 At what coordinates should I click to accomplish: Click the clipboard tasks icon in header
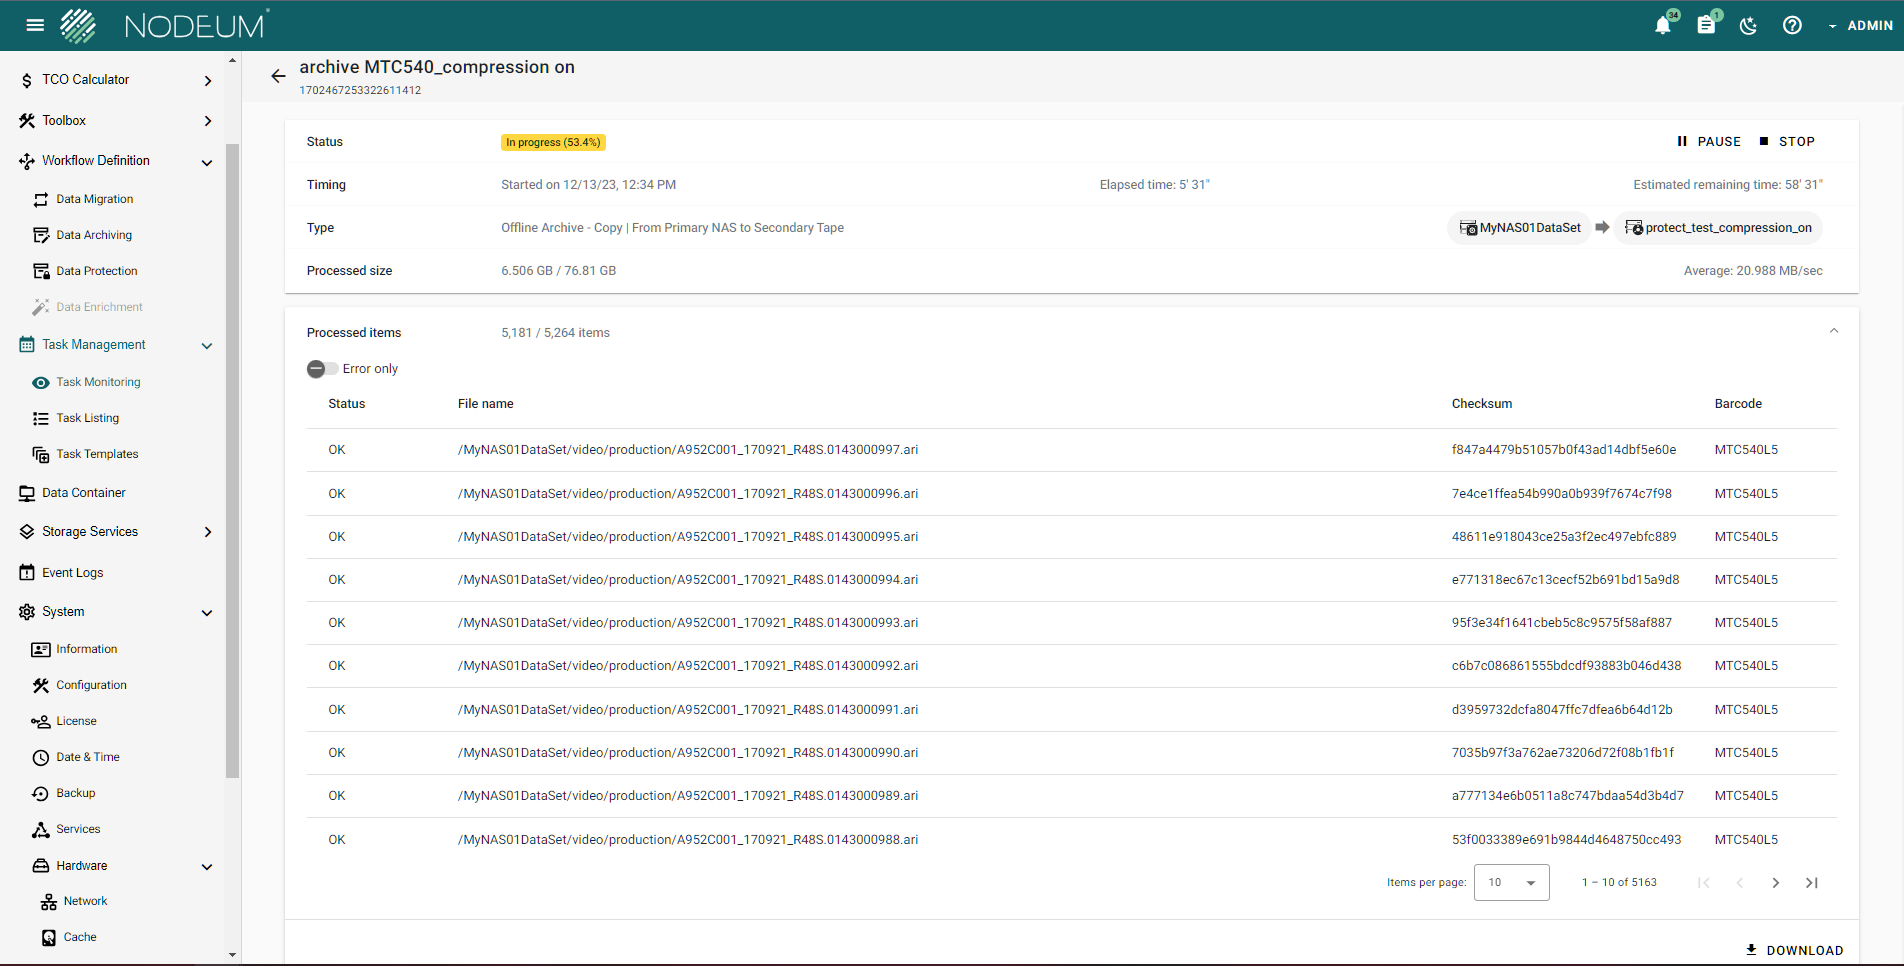point(1706,26)
